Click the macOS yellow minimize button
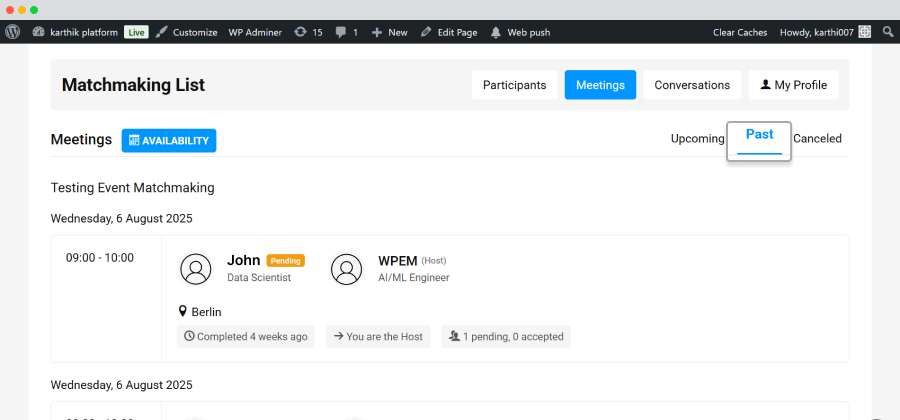This screenshot has height=420, width=900. click(22, 10)
